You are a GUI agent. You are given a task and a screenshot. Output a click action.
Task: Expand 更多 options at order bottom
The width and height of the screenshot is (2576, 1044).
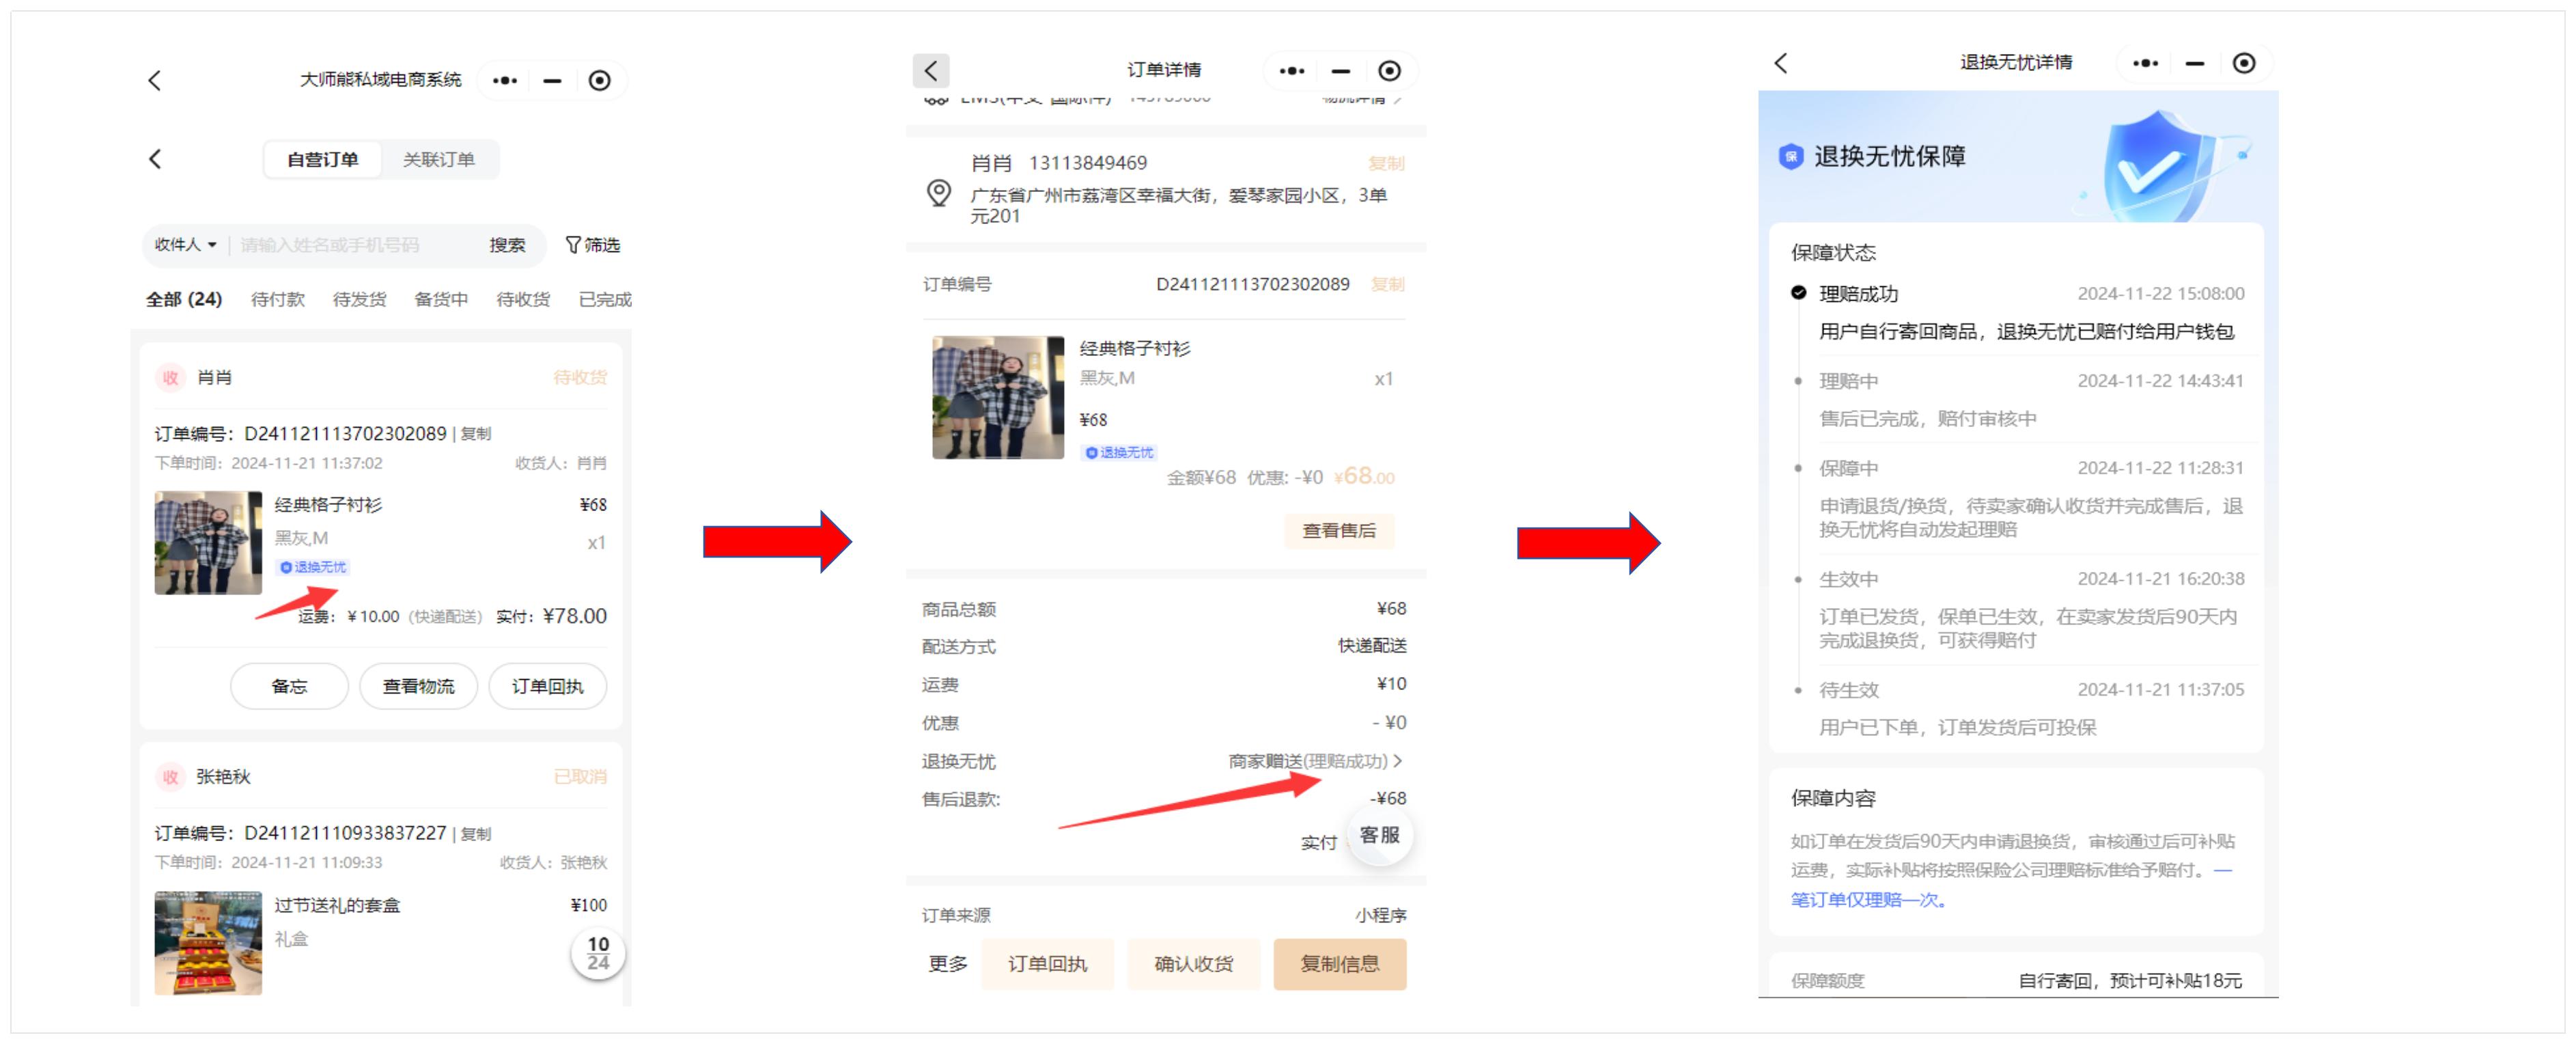pos(947,964)
